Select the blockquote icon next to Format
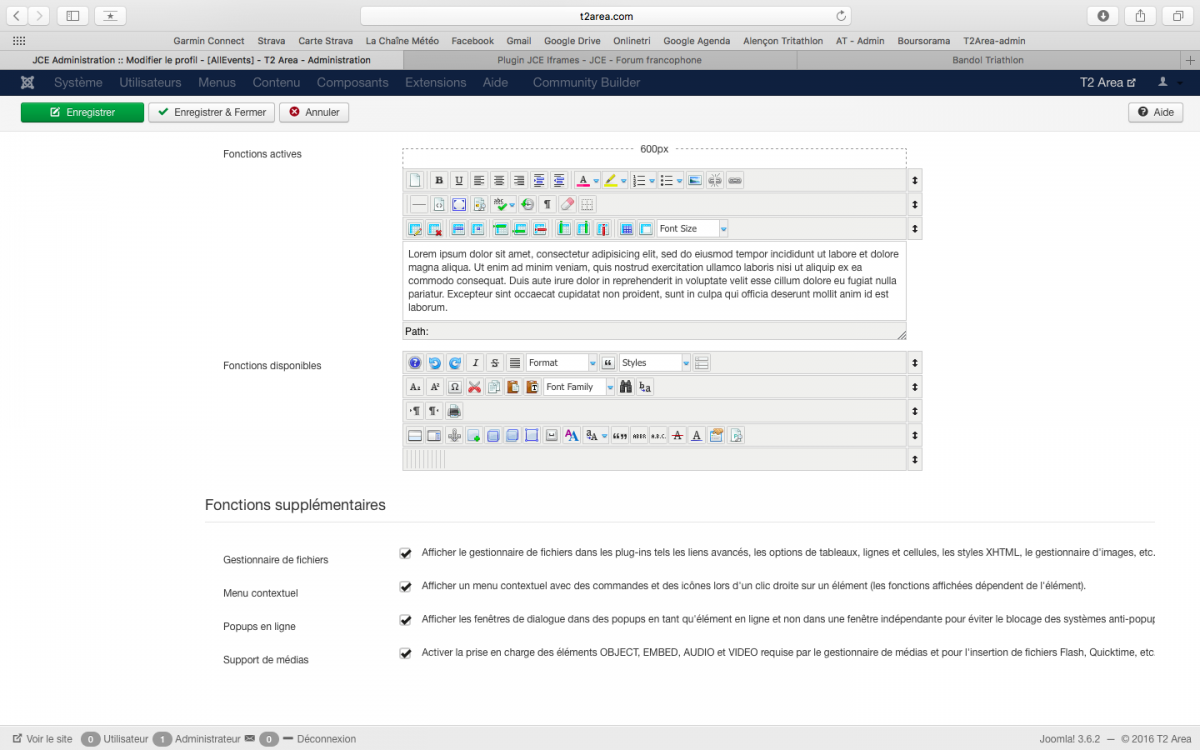The width and height of the screenshot is (1200, 750). [608, 363]
